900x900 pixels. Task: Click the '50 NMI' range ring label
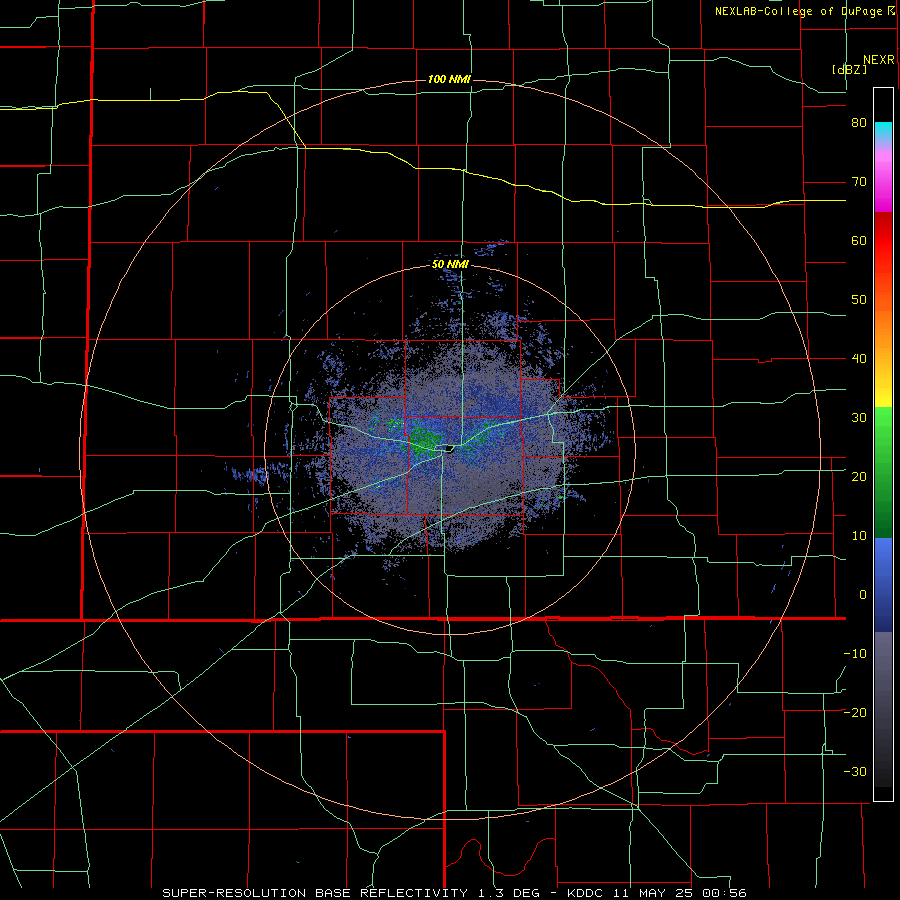pyautogui.click(x=451, y=265)
